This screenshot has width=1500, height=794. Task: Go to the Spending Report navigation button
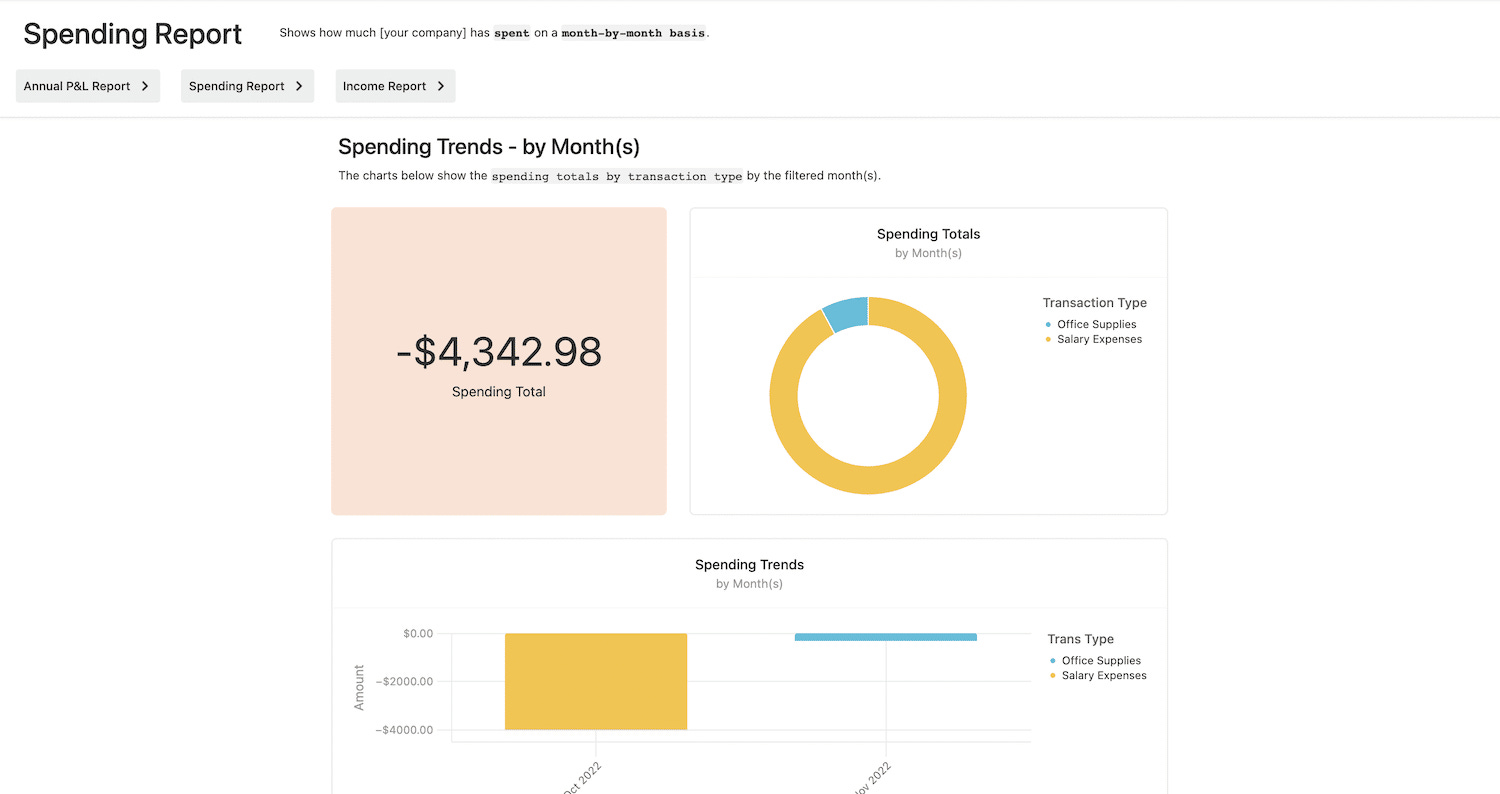[247, 86]
